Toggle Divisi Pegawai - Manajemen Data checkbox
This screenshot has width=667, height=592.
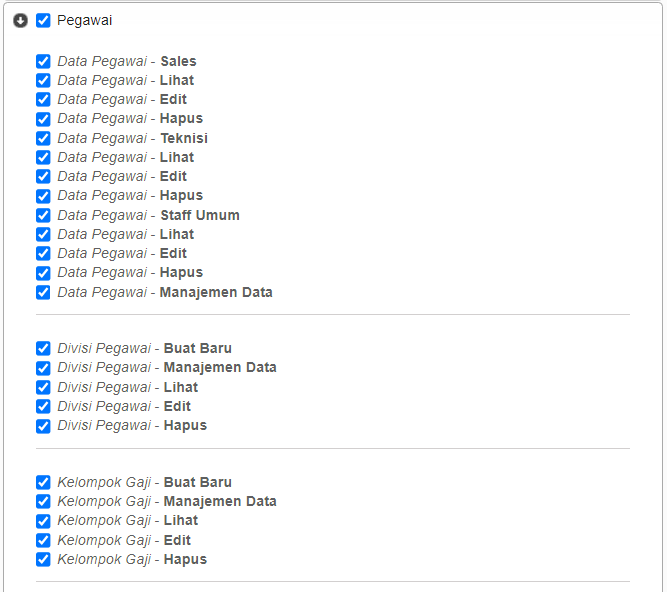tap(43, 367)
